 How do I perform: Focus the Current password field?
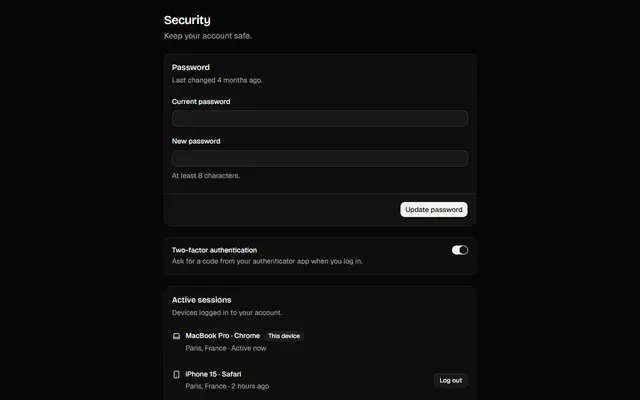(320, 118)
